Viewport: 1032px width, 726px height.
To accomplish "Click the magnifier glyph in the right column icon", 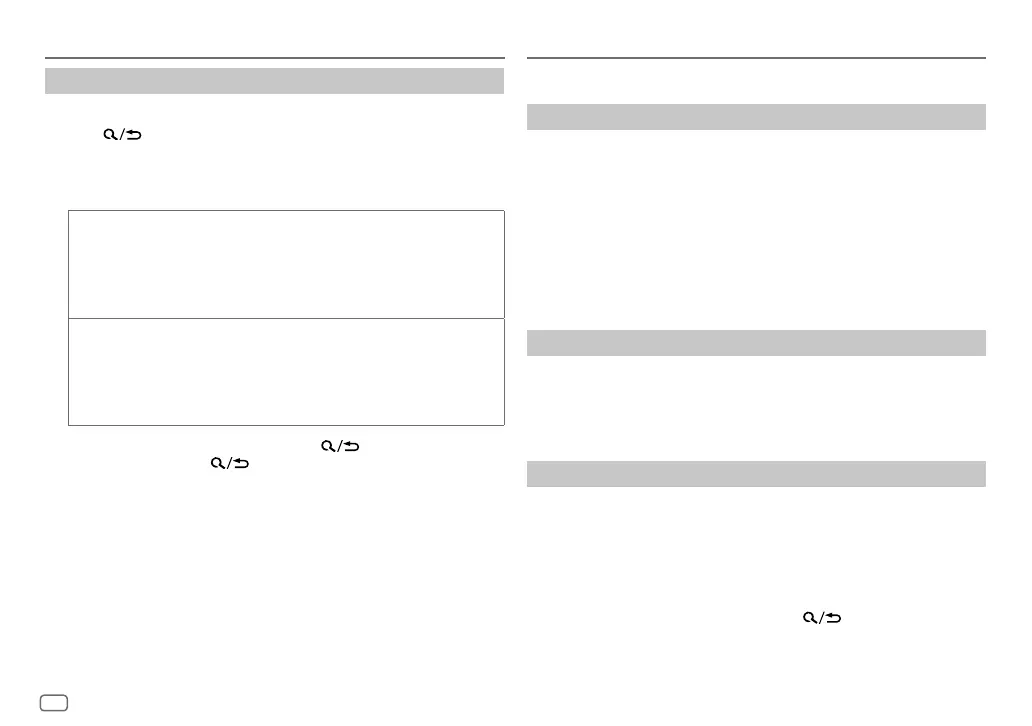I will coord(810,617).
